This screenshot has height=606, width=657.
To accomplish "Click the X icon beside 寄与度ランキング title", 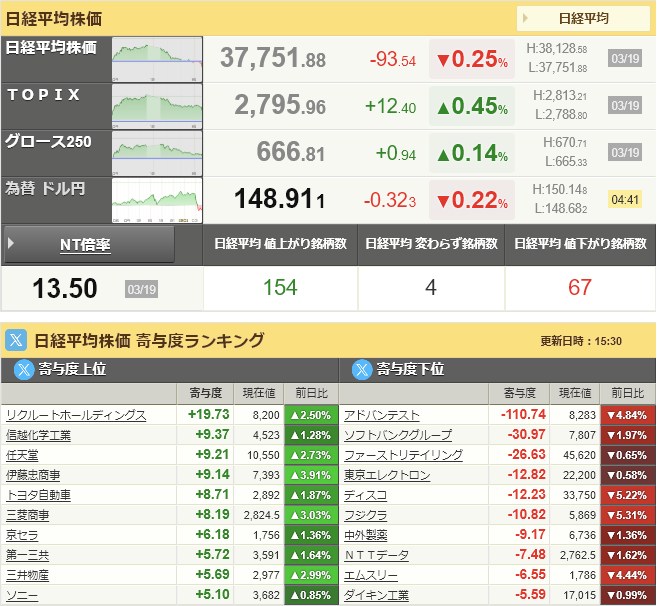I will (16, 340).
